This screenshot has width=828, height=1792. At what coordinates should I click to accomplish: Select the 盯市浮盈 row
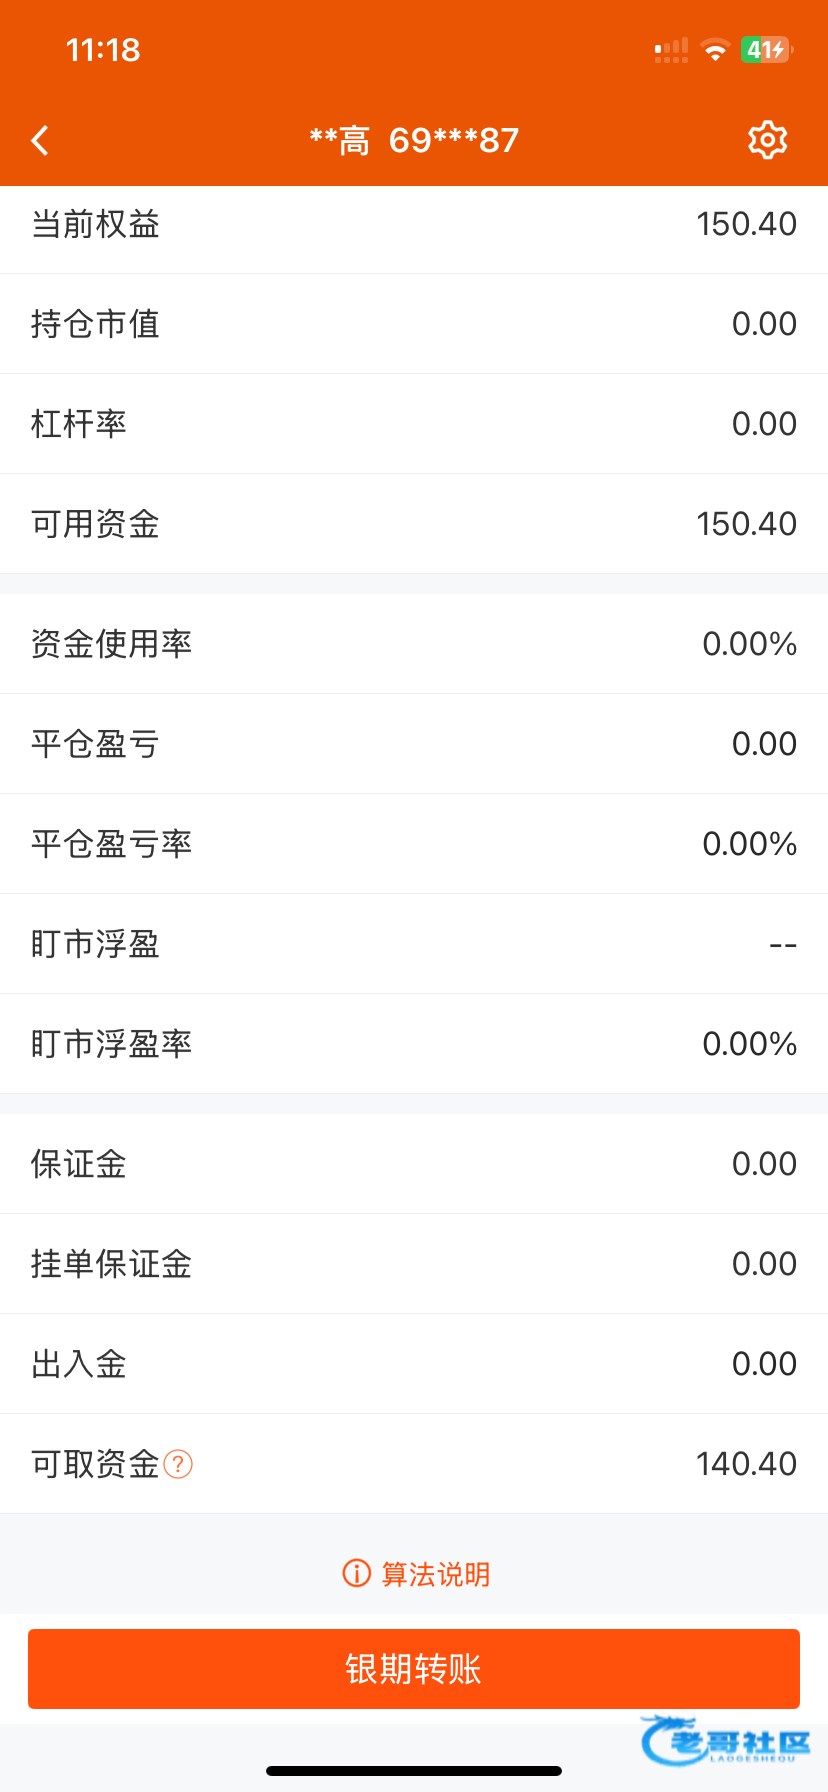414,944
